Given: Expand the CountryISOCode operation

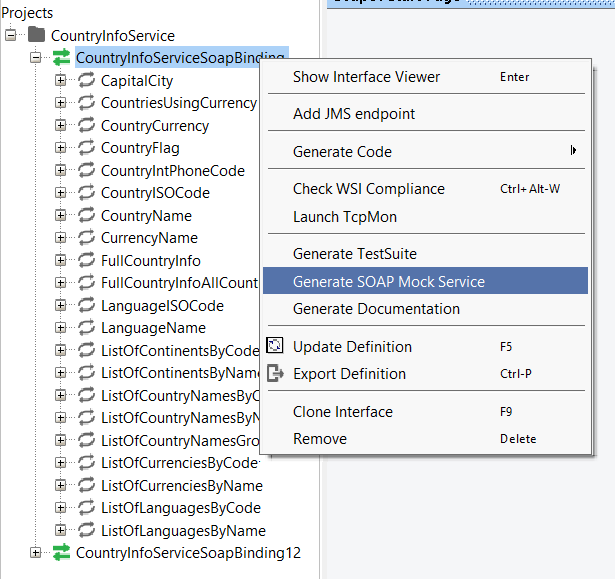Looking at the screenshot, I should click(x=60, y=193).
